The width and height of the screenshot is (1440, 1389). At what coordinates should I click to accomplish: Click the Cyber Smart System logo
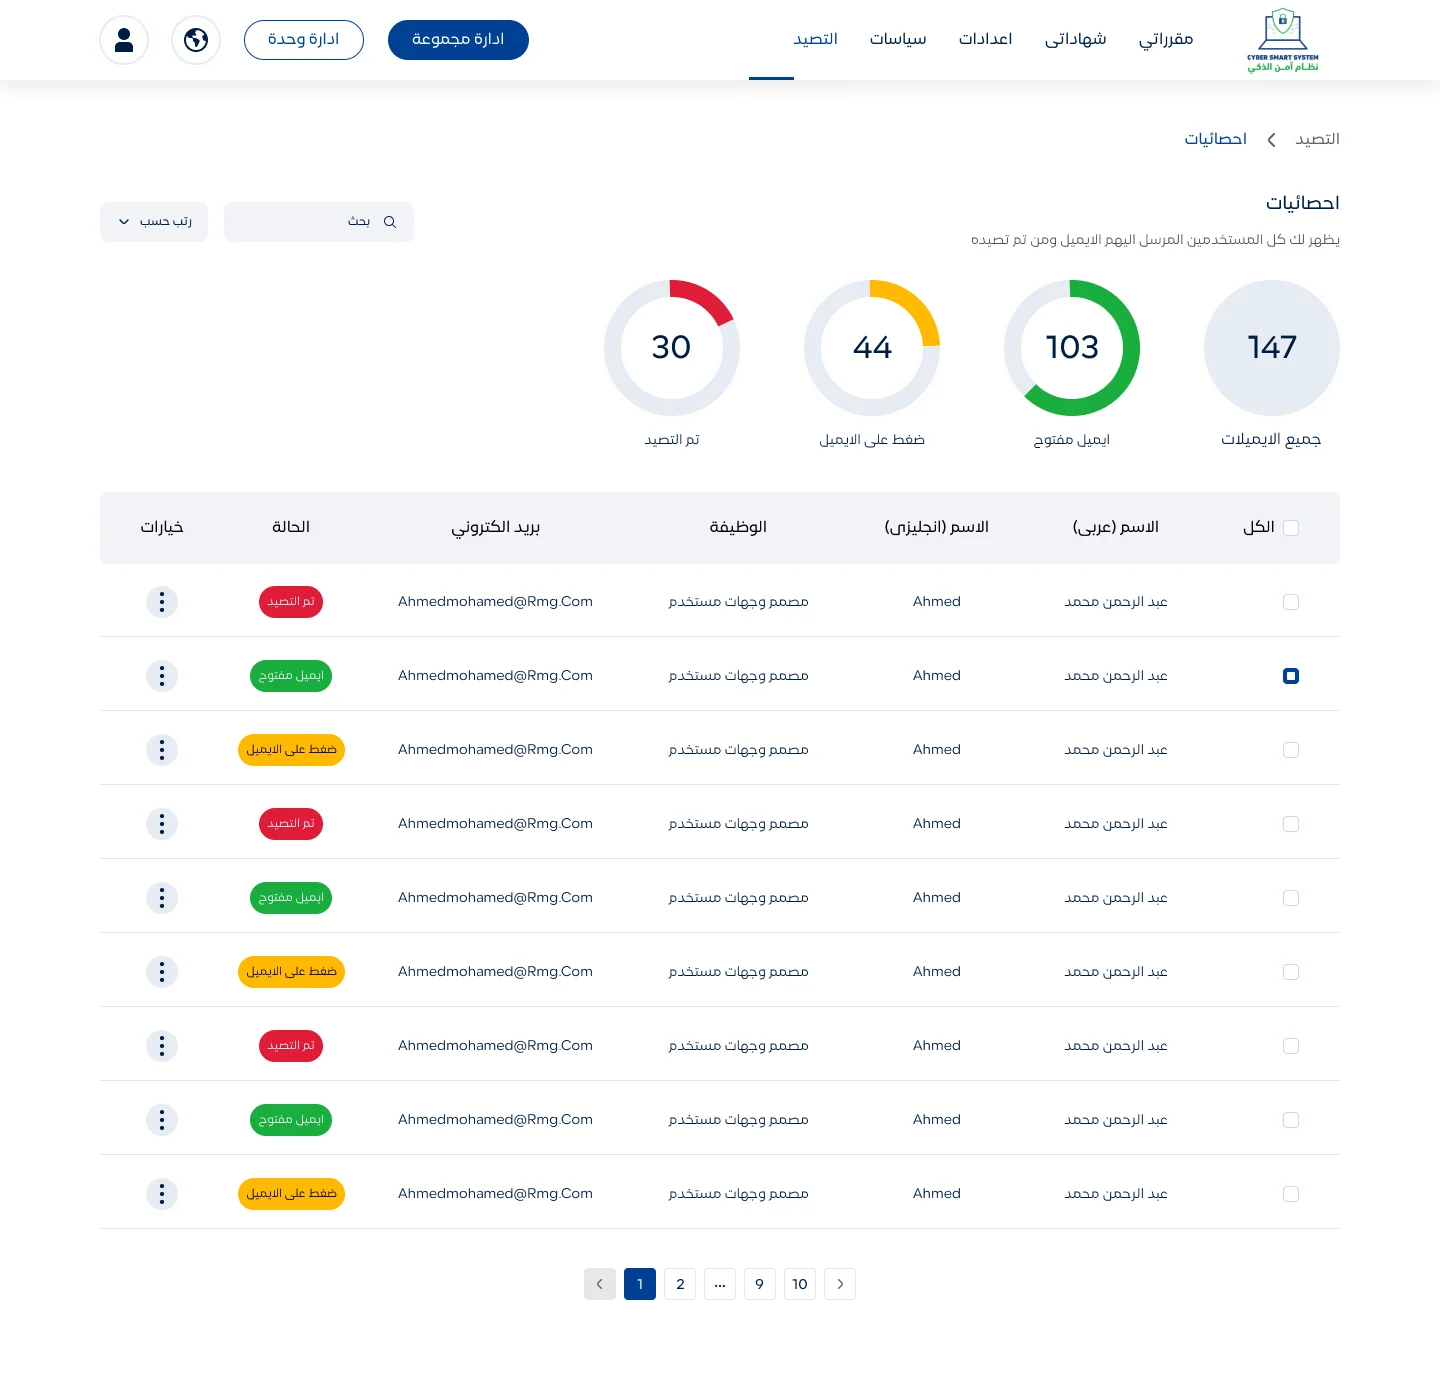tap(1282, 40)
